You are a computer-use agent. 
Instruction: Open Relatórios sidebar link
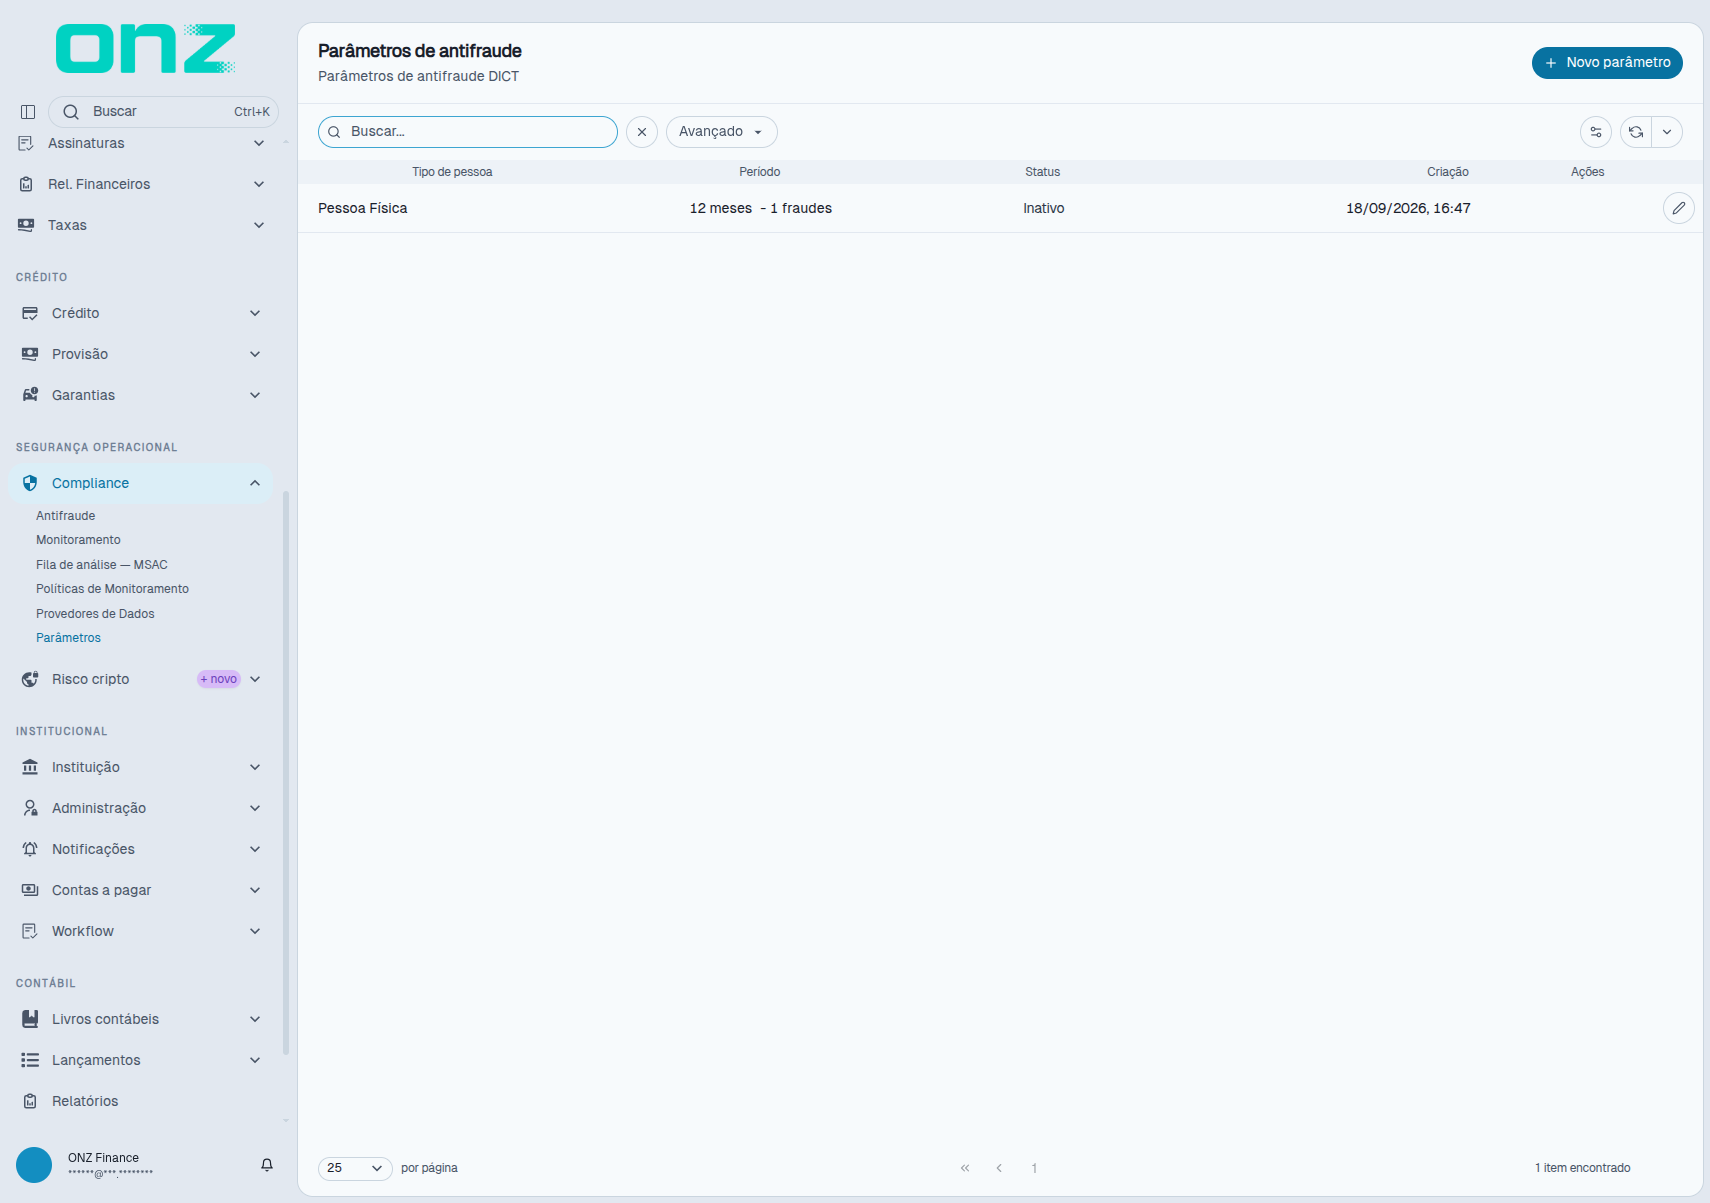click(x=85, y=1101)
